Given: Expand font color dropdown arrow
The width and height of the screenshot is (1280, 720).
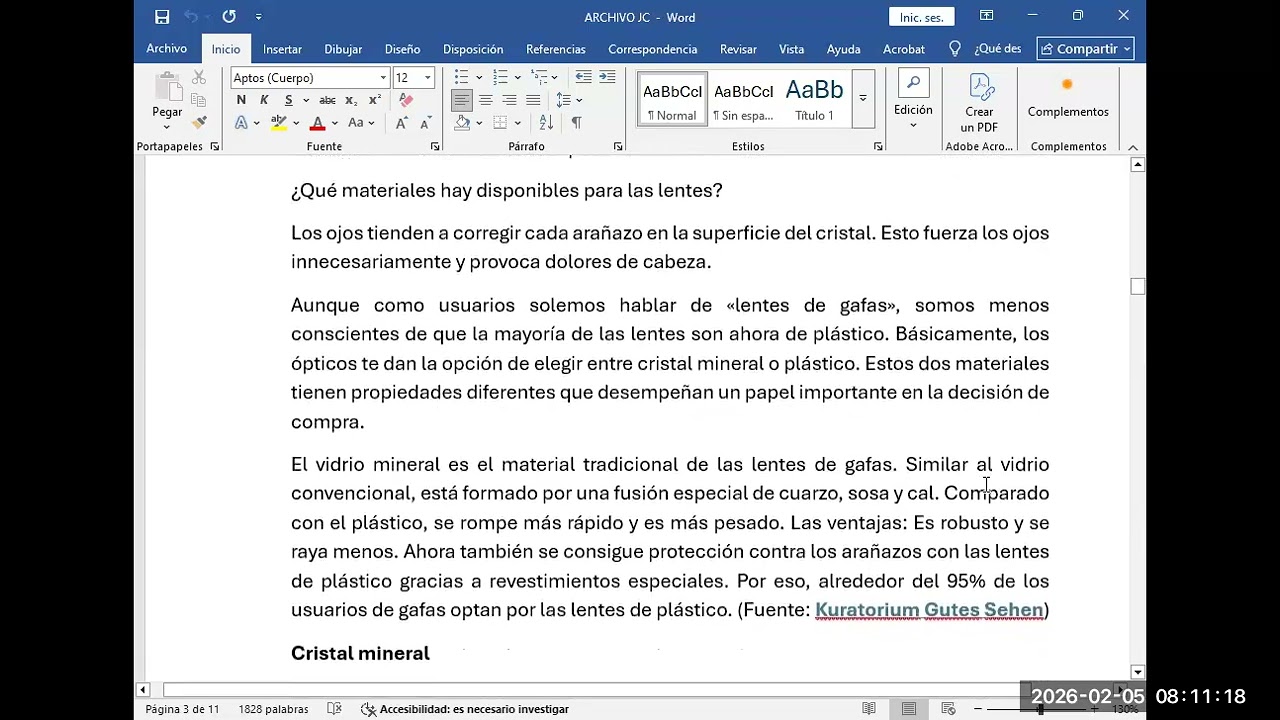Looking at the screenshot, I should point(334,123).
